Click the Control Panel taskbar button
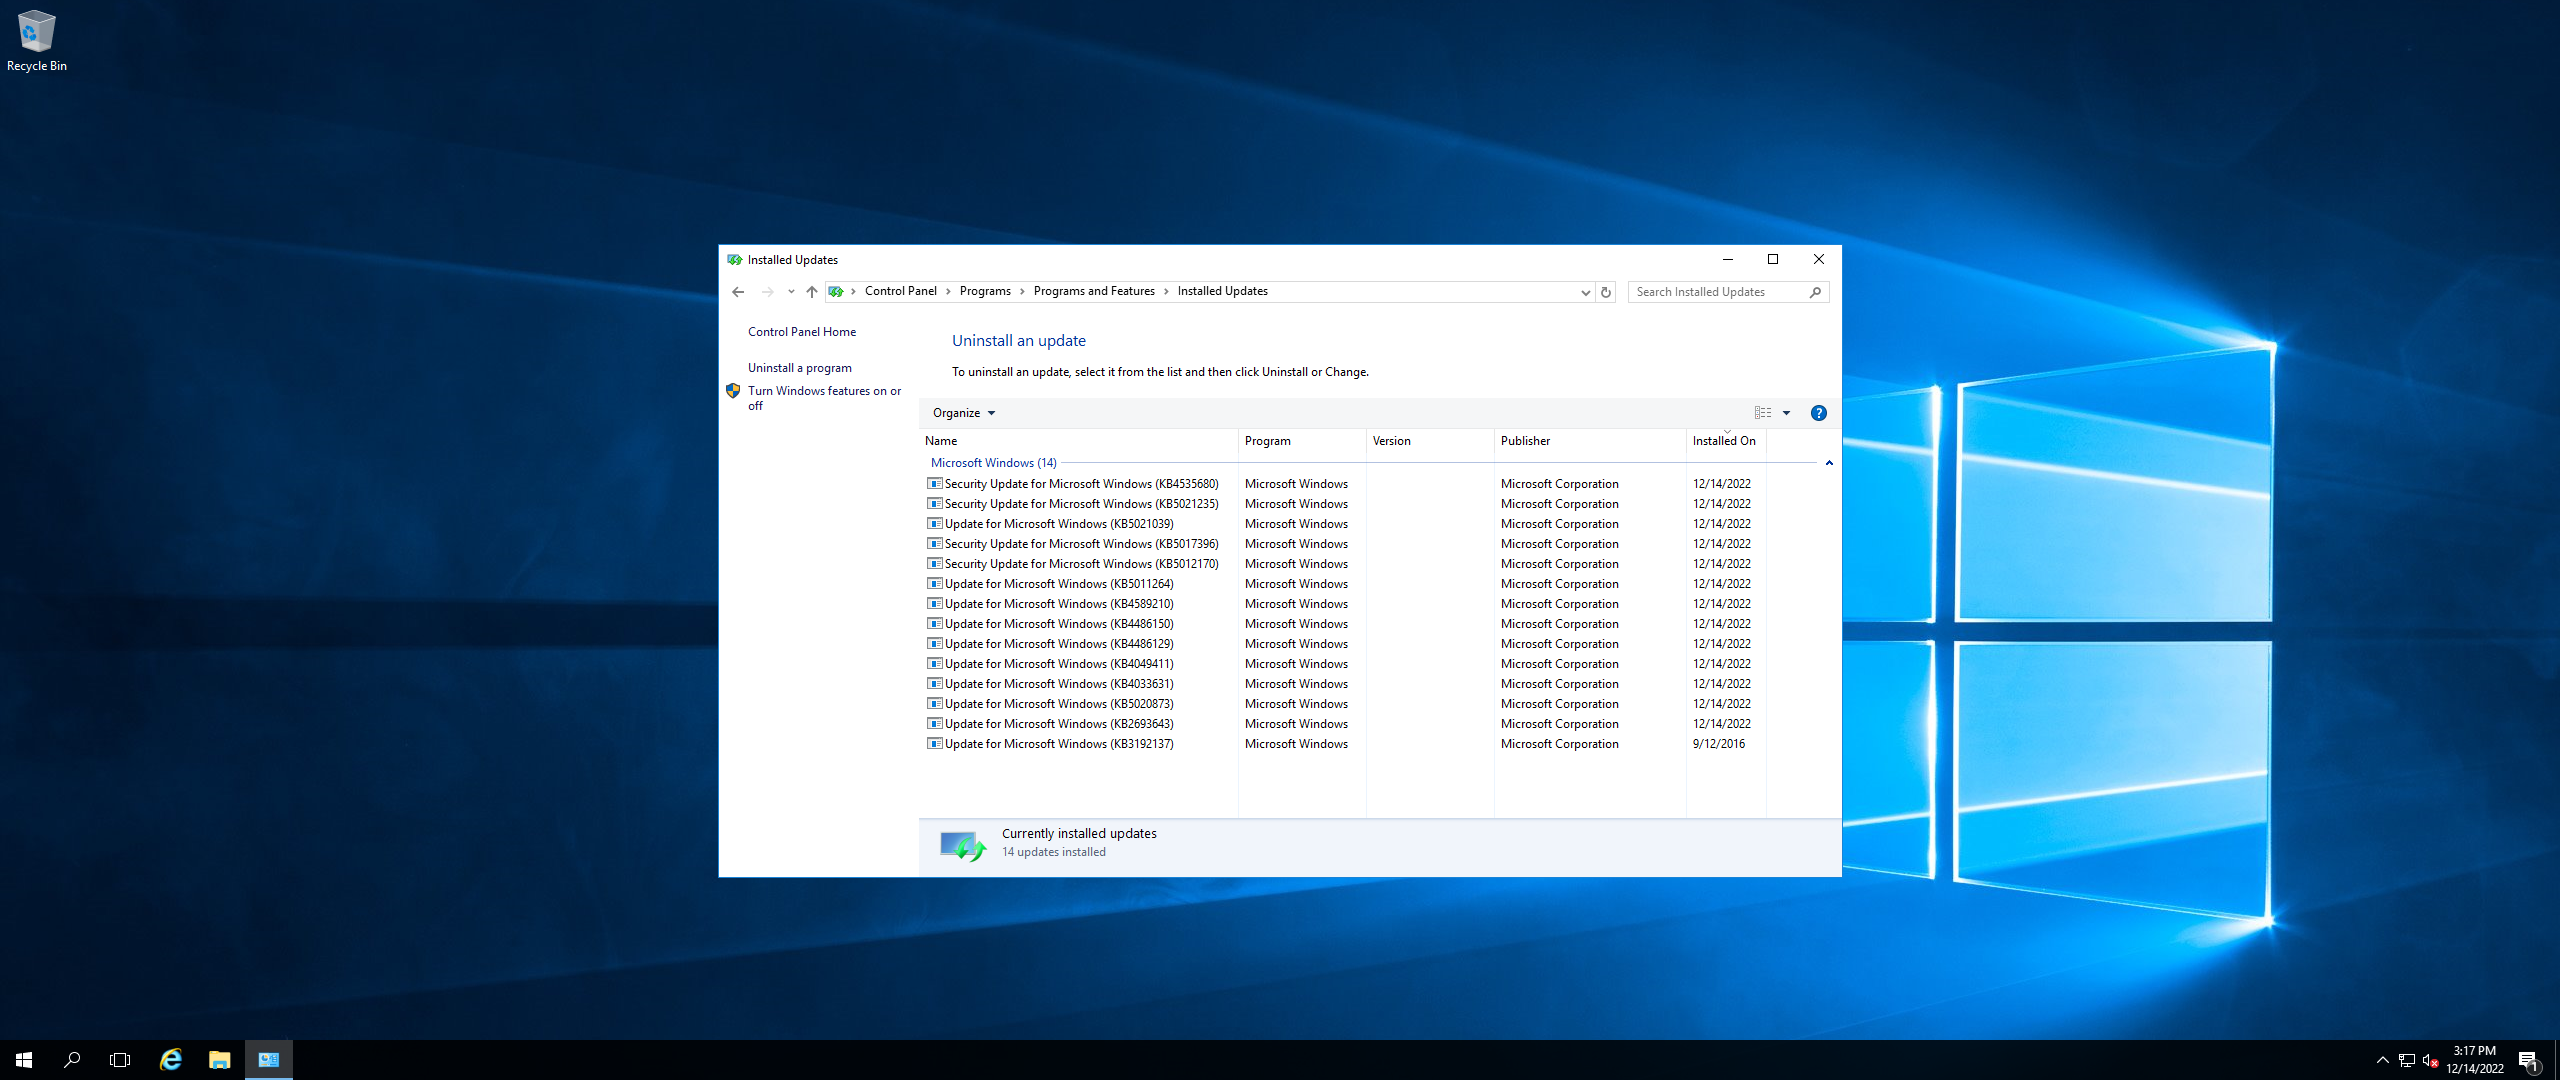Image resolution: width=2560 pixels, height=1080 pixels. [x=268, y=1060]
